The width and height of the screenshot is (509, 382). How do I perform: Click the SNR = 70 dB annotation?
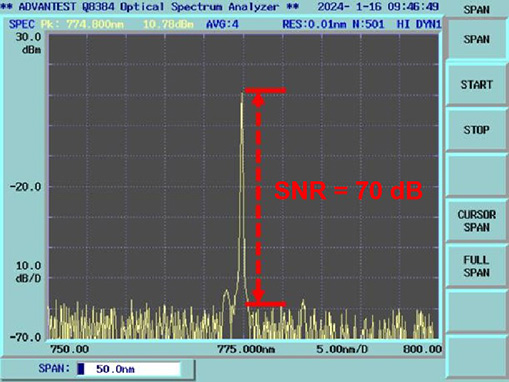click(x=348, y=191)
